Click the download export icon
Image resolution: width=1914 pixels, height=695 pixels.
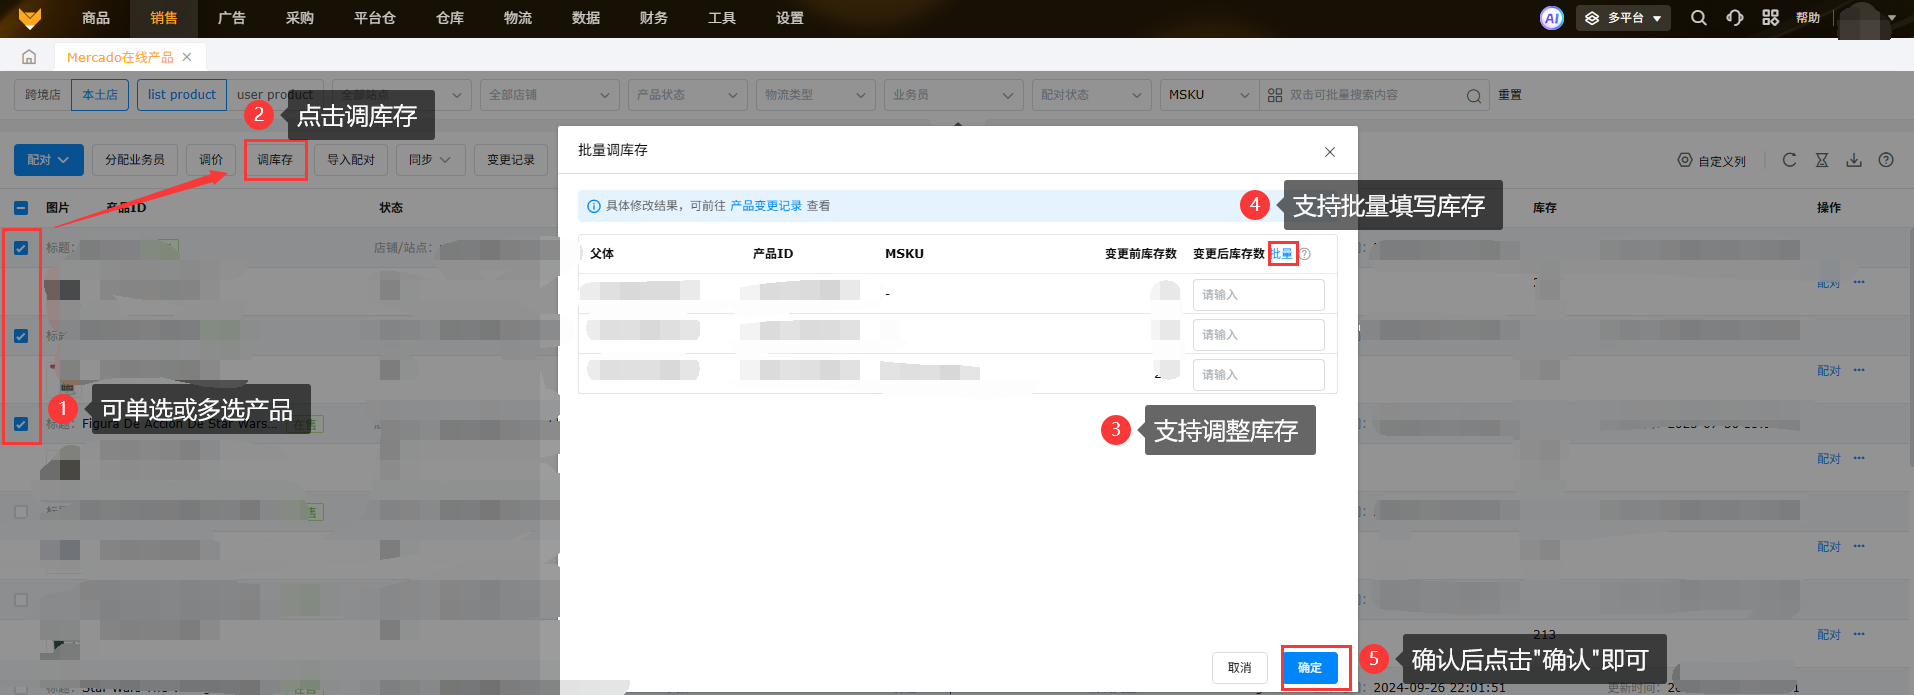(1854, 160)
